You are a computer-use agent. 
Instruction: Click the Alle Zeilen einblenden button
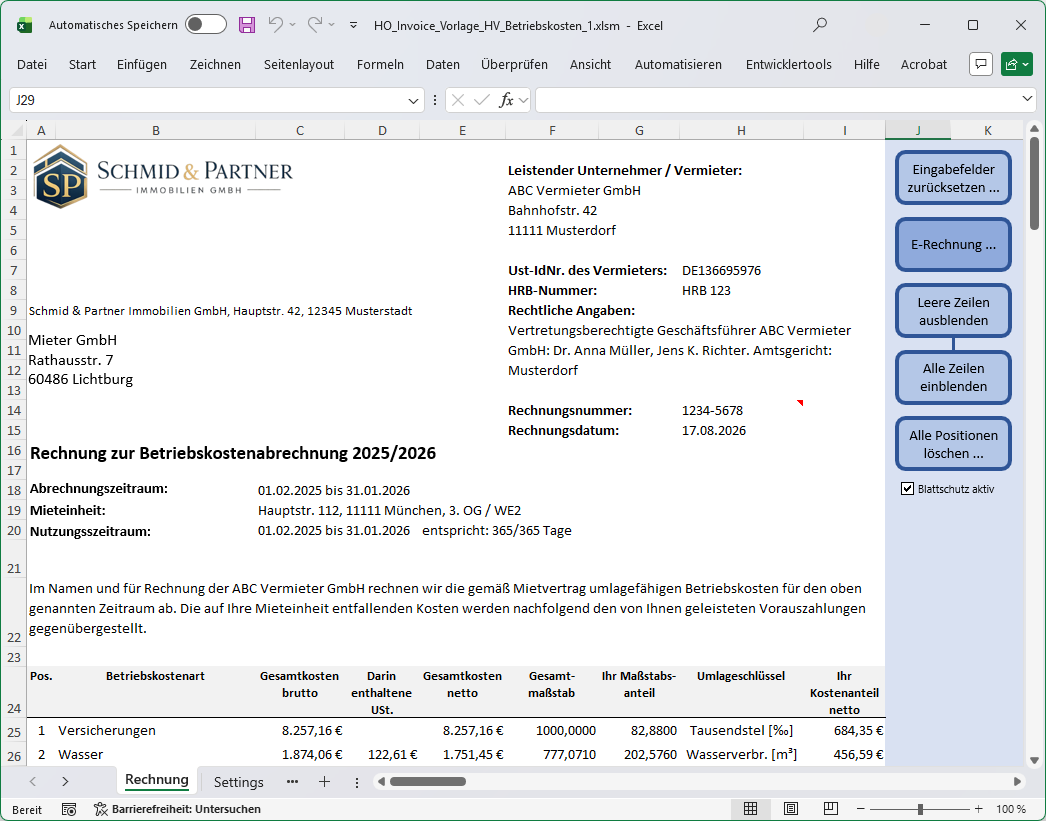pos(953,377)
